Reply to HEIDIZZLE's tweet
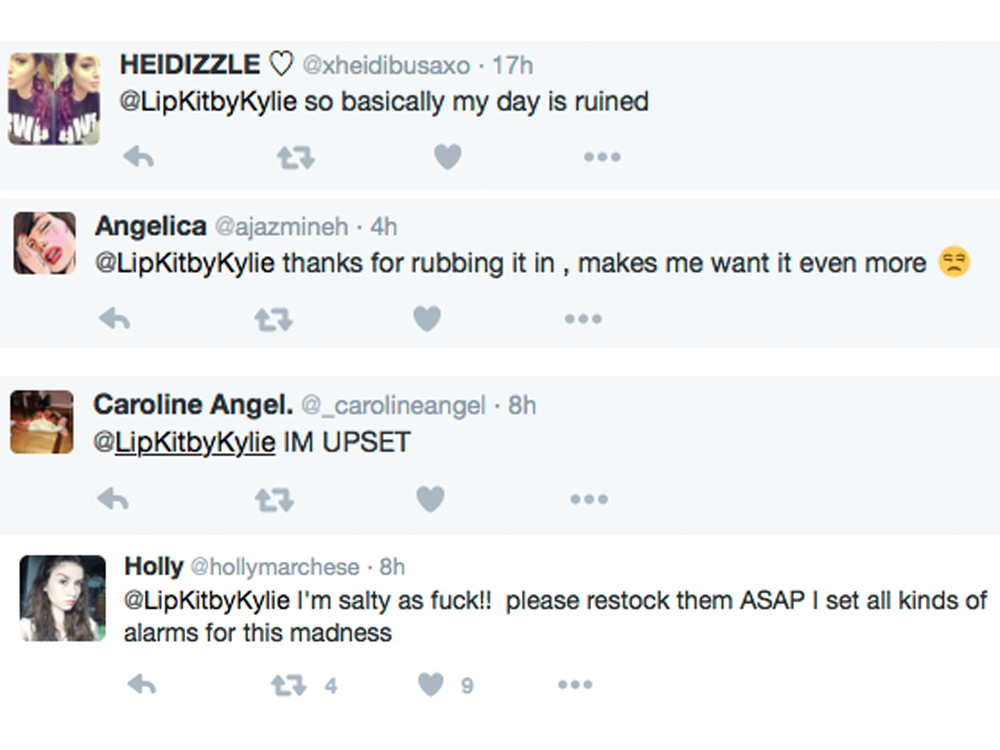 [138, 157]
